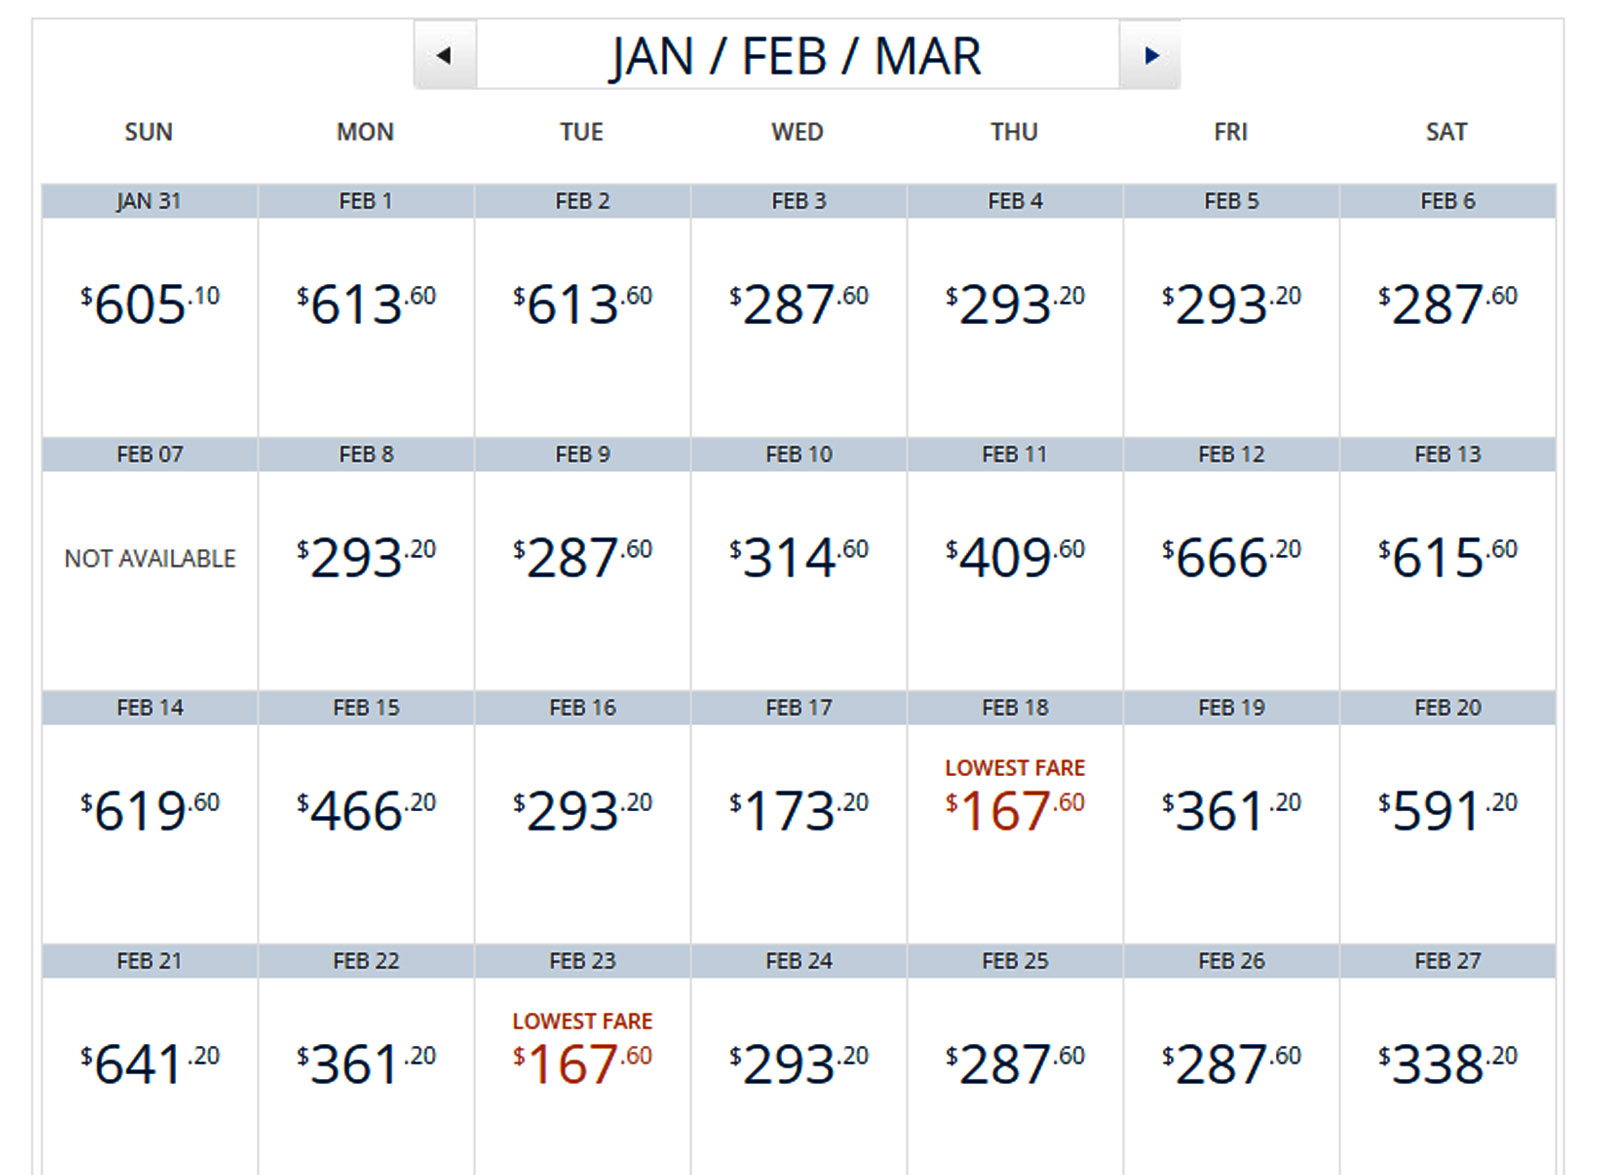Select the lowest fare on FEB 18

(x=1013, y=800)
